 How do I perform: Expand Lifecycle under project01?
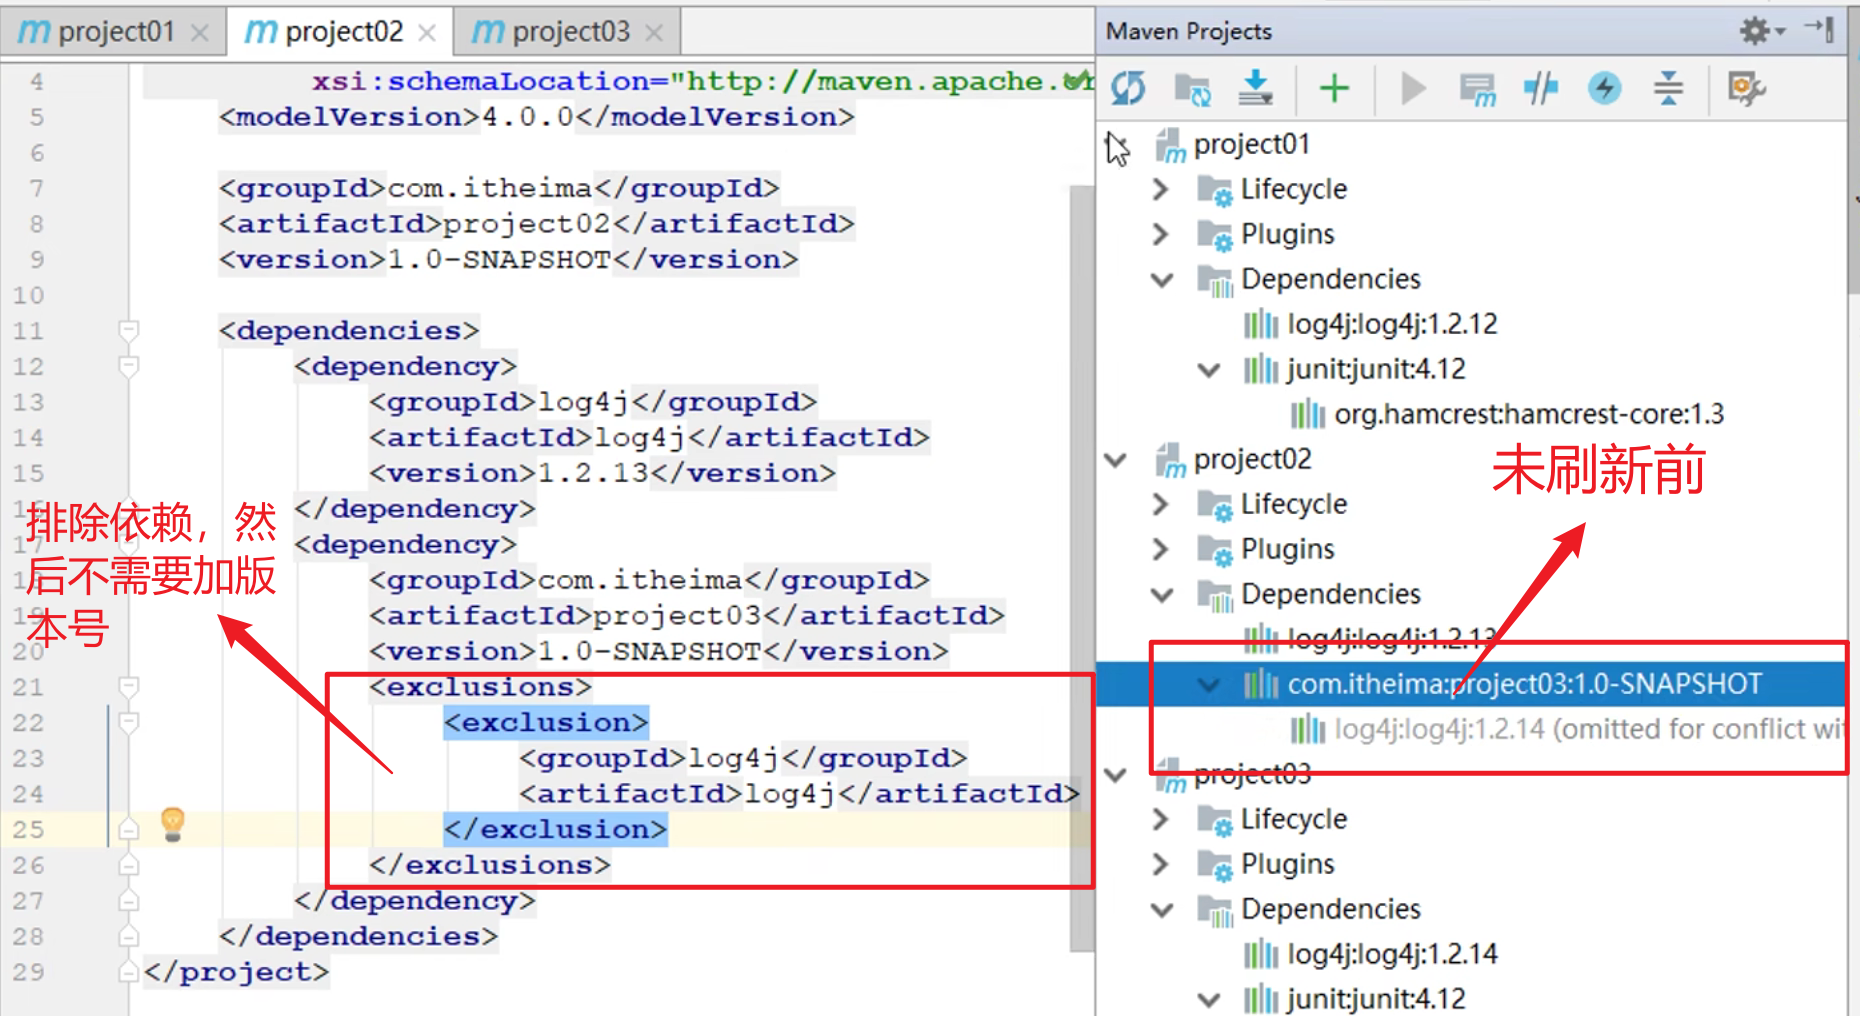coord(1160,188)
